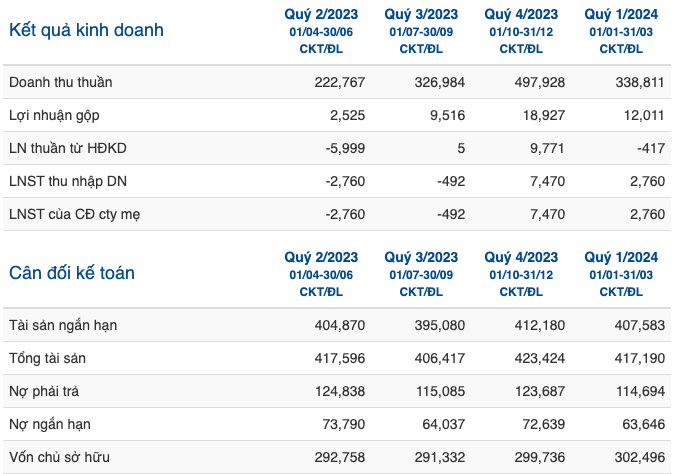The width and height of the screenshot is (674, 474).
Task: Select the Doanh thu thuần row label
Action: click(x=61, y=82)
